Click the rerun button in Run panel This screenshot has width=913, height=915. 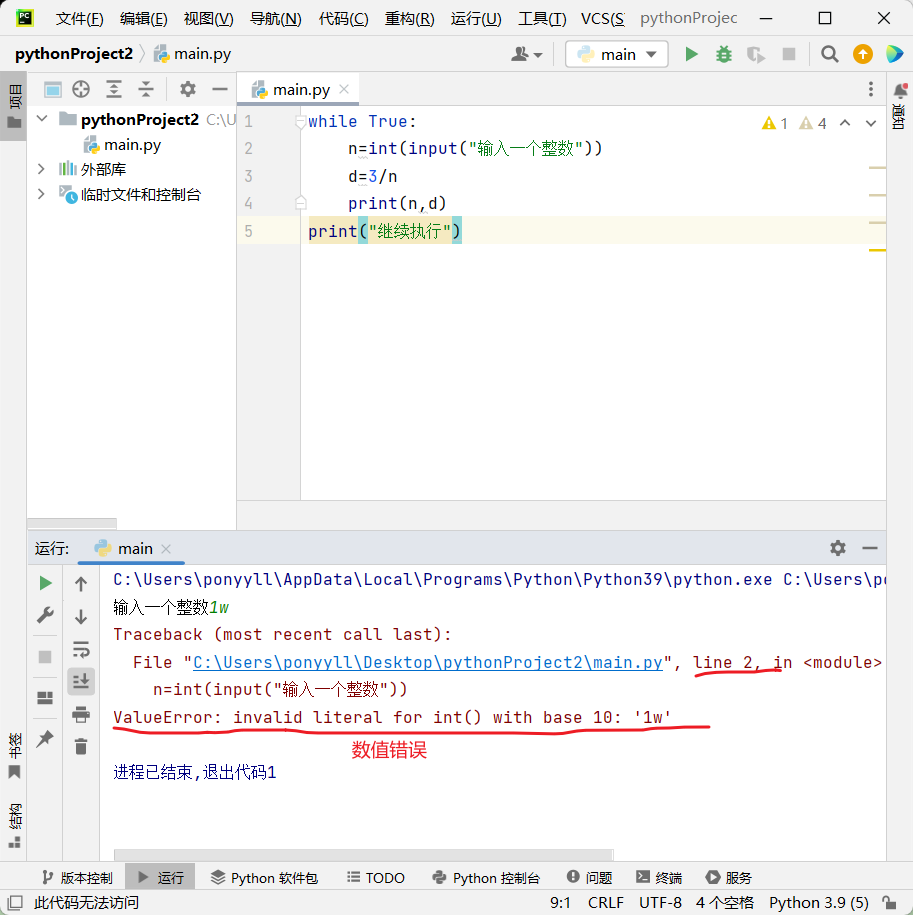45,583
